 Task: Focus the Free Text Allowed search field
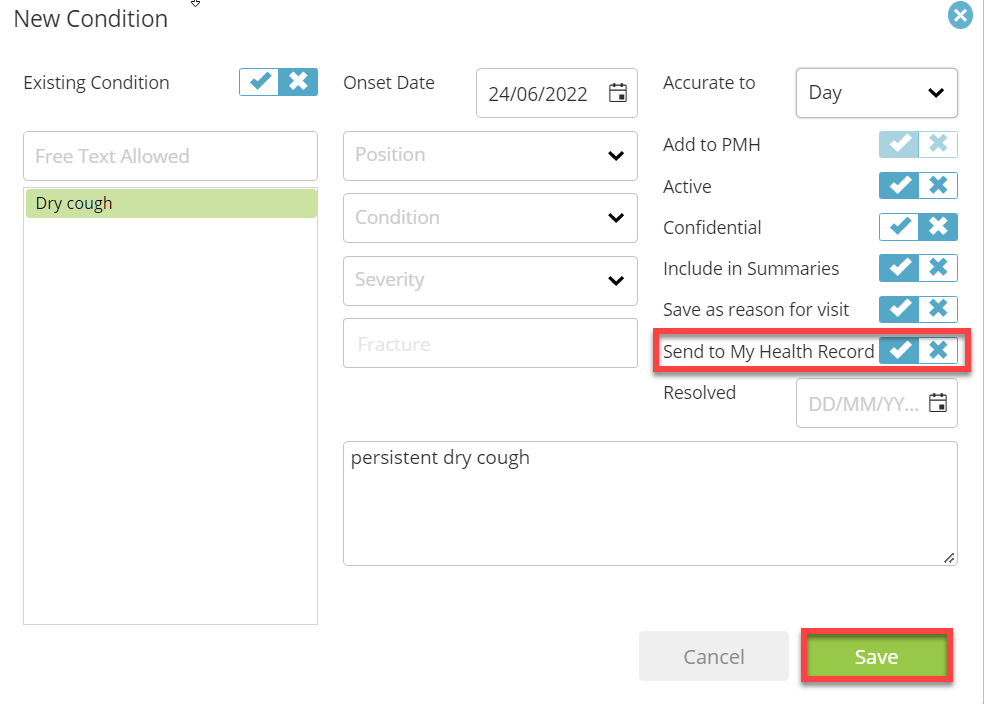(170, 156)
